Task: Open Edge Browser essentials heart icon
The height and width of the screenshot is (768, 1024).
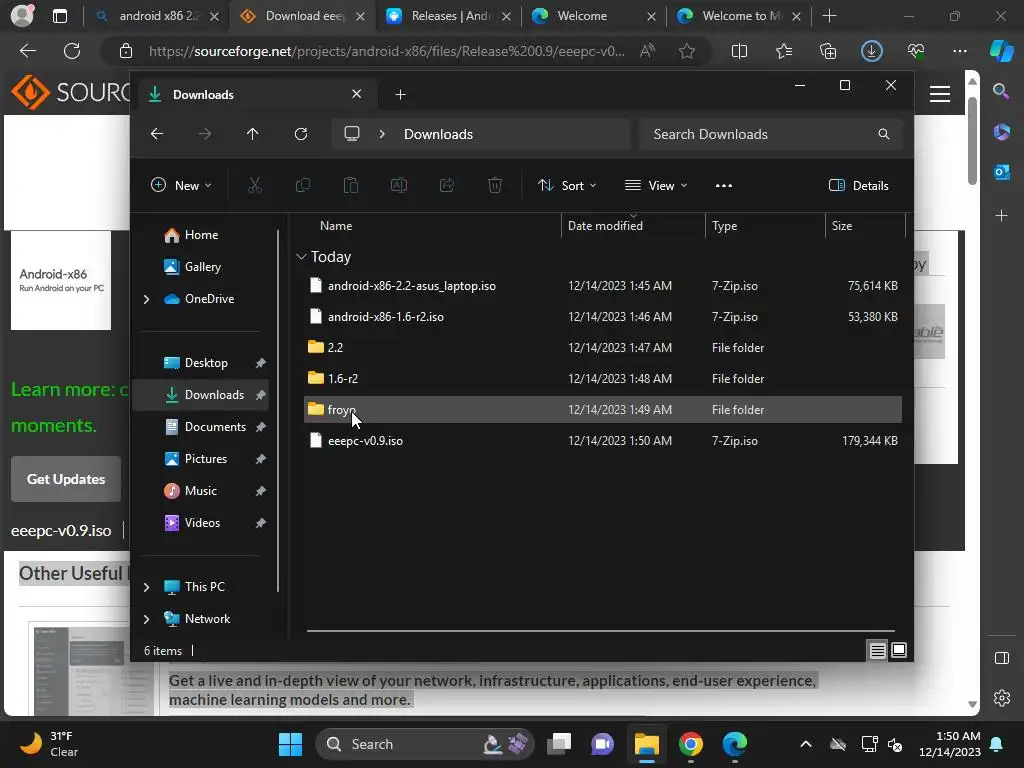Action: [916, 51]
